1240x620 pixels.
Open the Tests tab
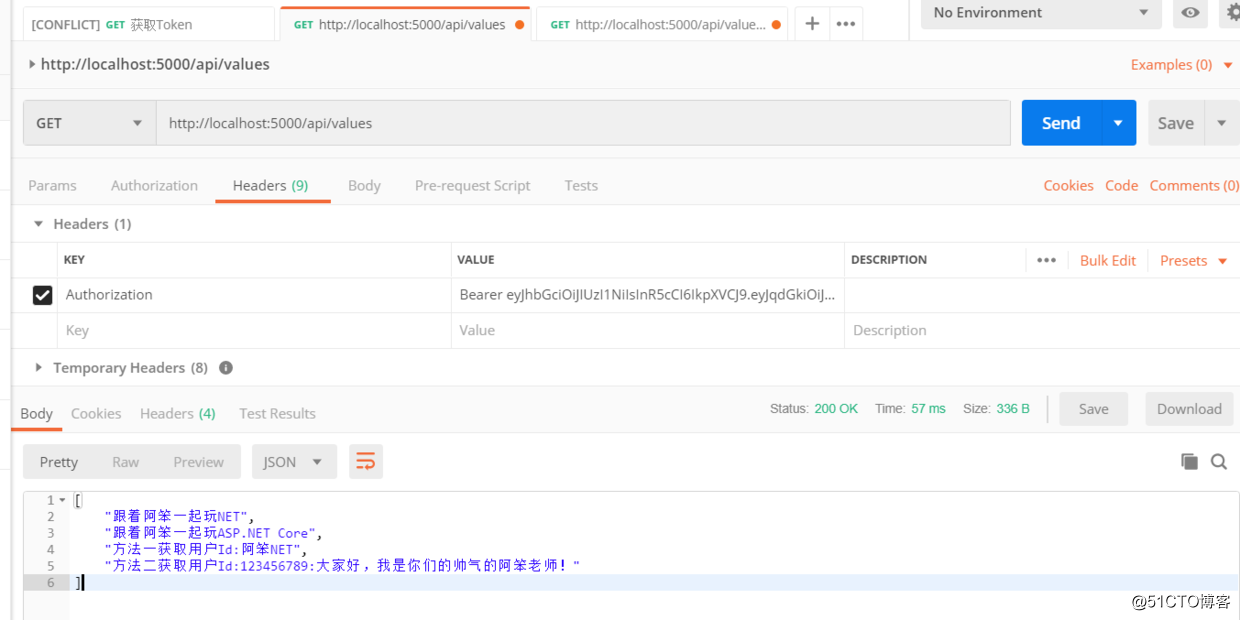click(x=581, y=185)
